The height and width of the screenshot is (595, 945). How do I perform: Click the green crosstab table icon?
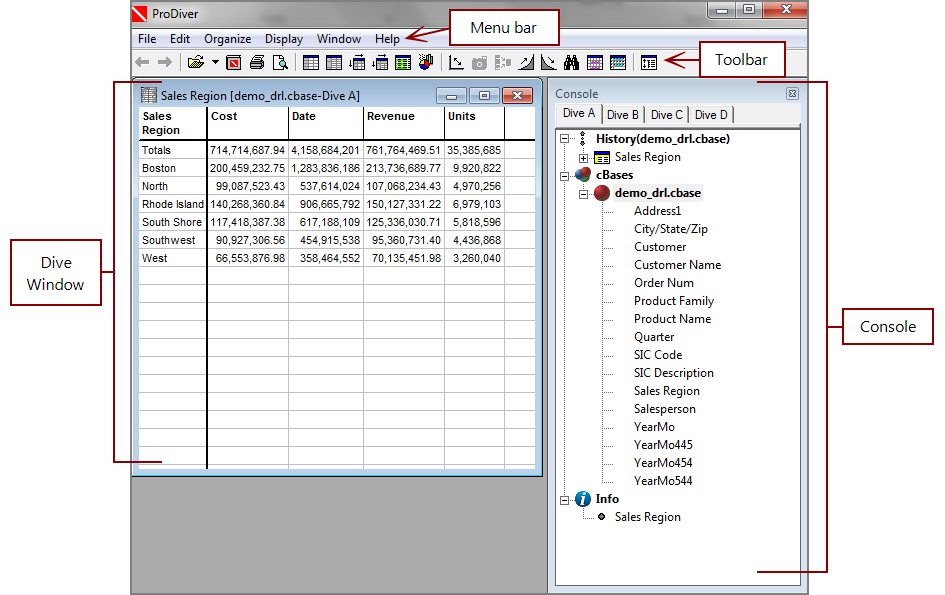(403, 63)
